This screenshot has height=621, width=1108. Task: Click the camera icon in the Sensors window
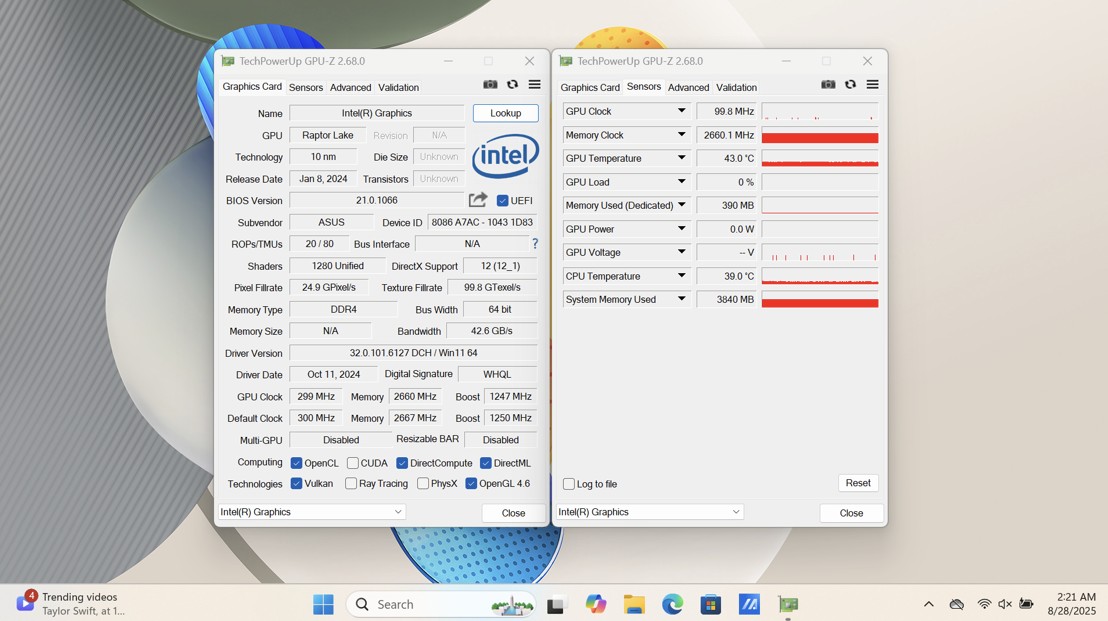click(828, 86)
